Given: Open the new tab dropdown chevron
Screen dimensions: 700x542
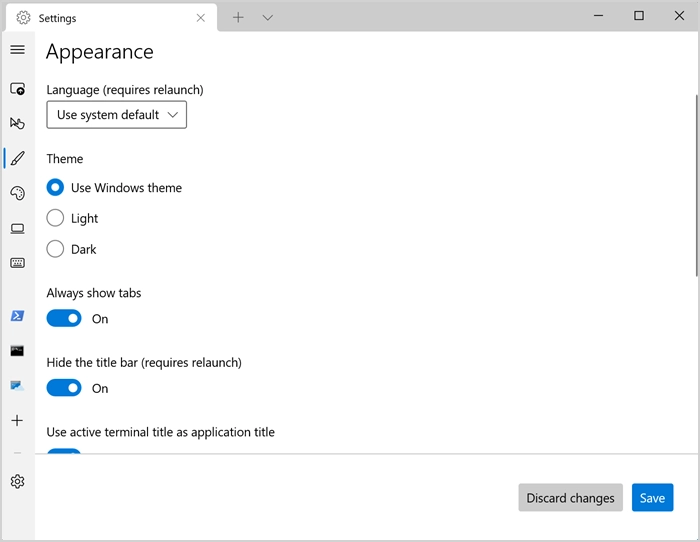Looking at the screenshot, I should [x=267, y=17].
